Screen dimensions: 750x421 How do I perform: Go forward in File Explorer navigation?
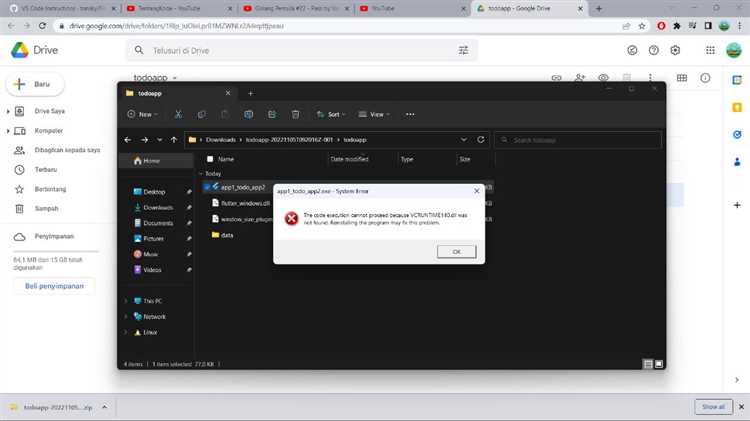[144, 140]
